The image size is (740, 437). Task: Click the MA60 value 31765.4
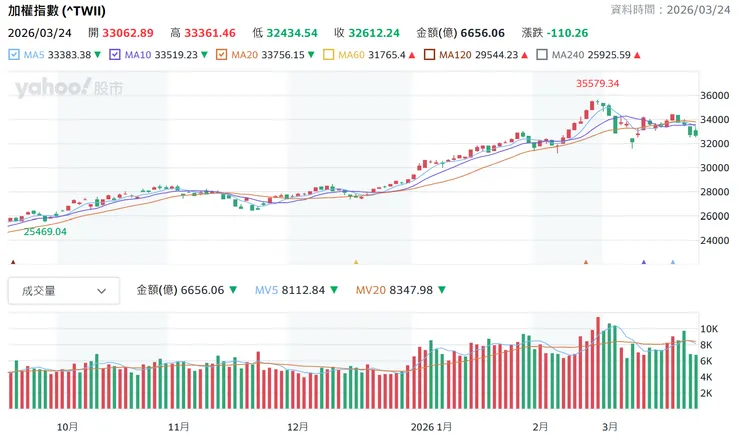(x=387, y=55)
